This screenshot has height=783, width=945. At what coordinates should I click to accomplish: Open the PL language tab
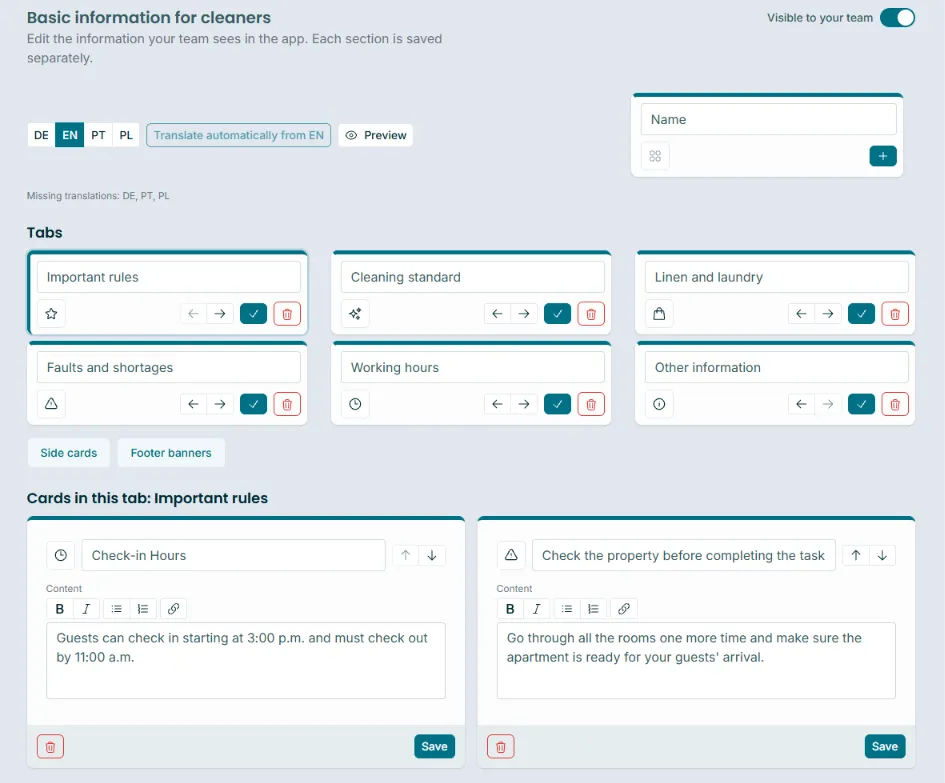tap(126, 135)
